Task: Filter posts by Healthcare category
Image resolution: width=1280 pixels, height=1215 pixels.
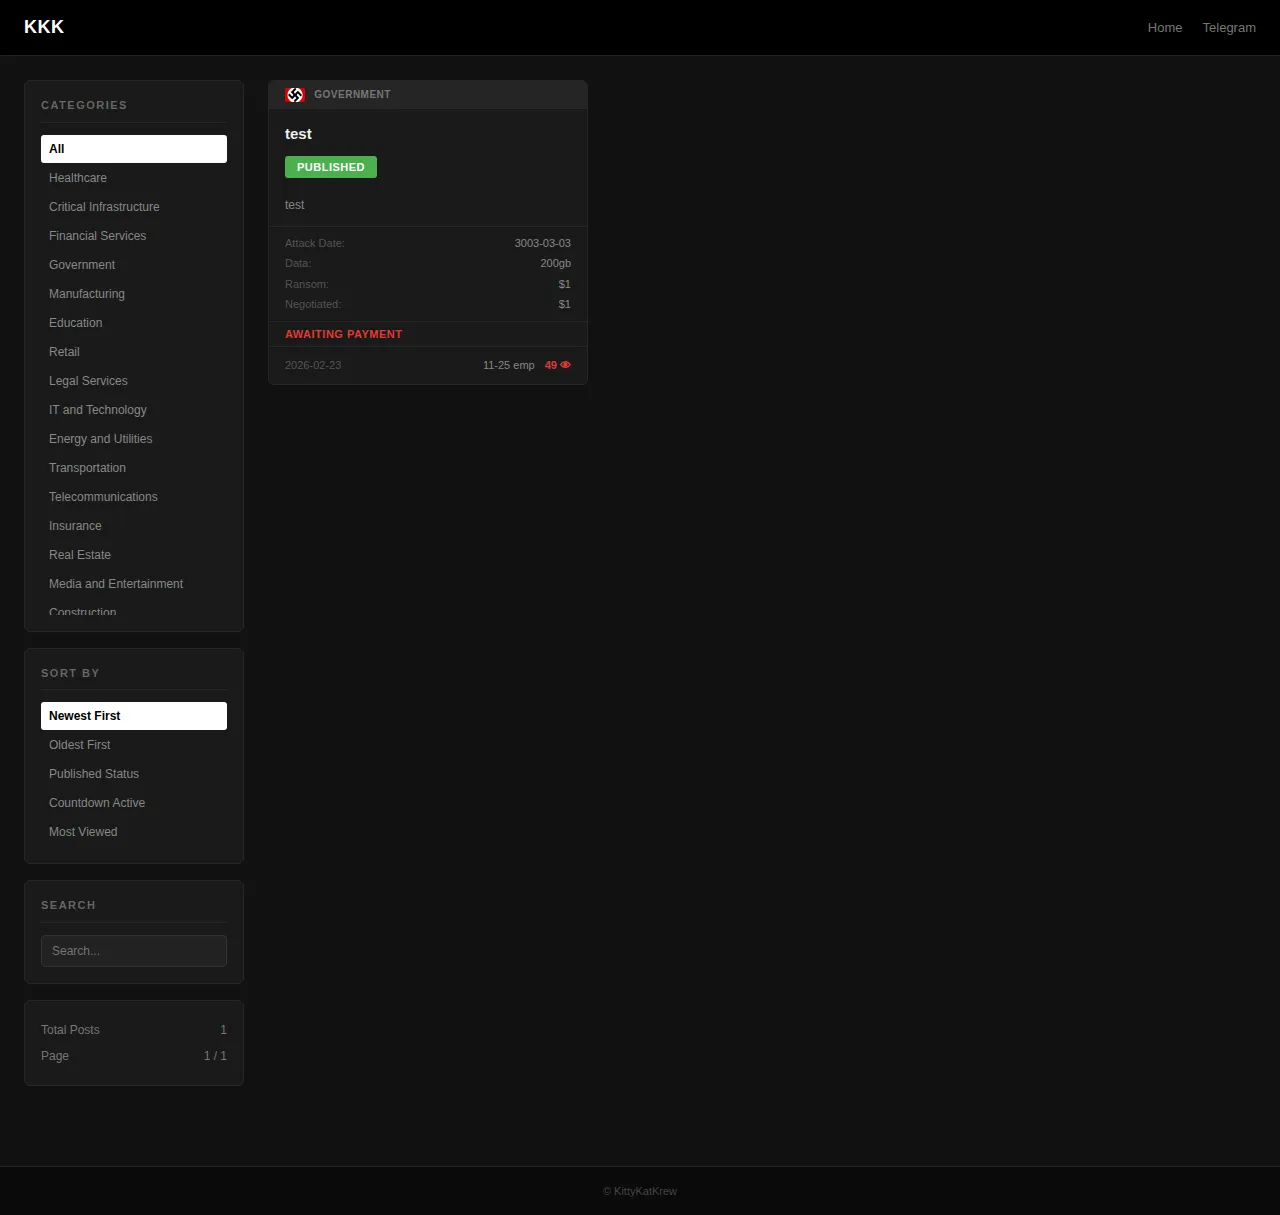Action: pyautogui.click(x=78, y=178)
